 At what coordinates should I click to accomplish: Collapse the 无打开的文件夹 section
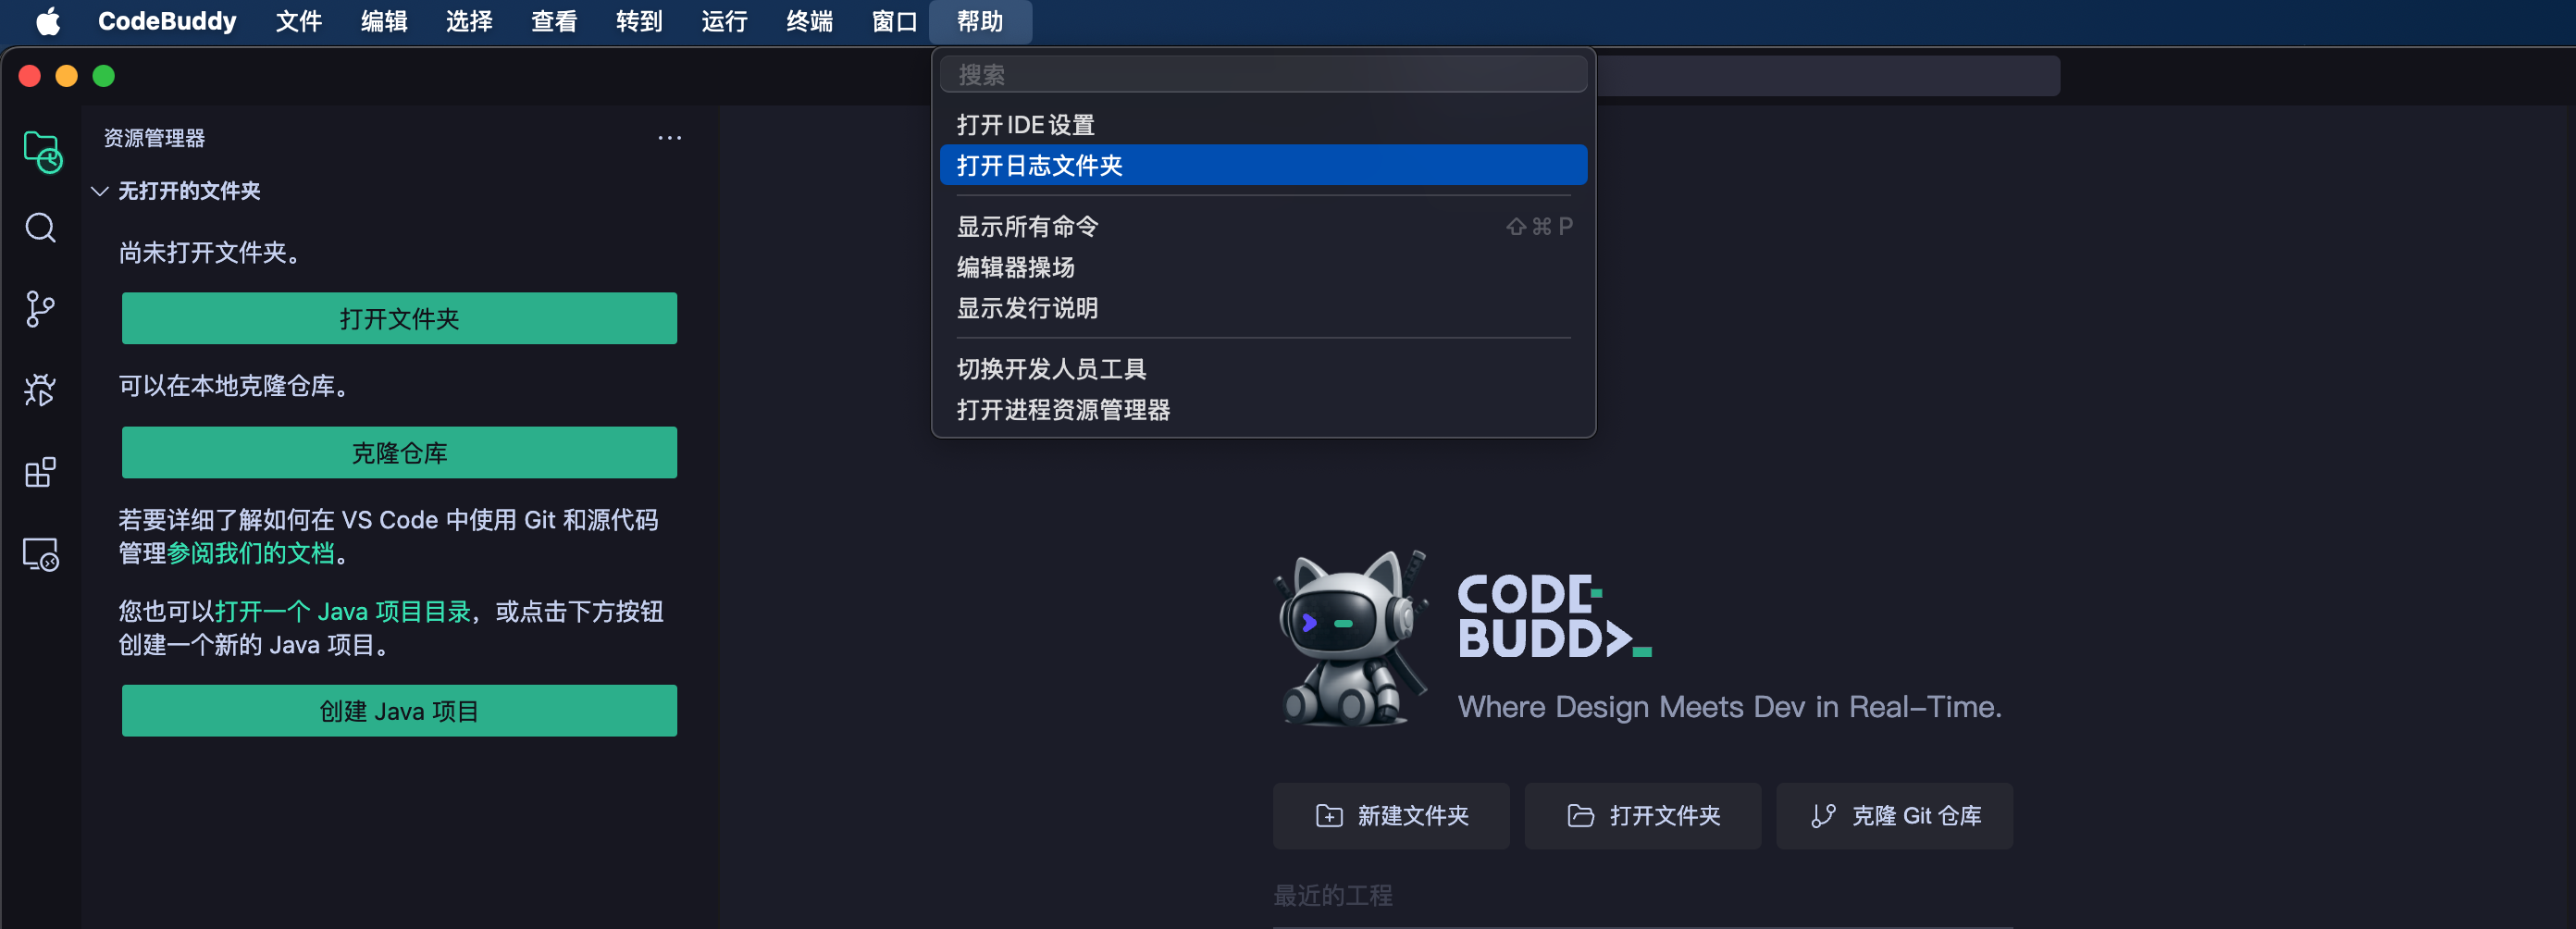[x=100, y=191]
